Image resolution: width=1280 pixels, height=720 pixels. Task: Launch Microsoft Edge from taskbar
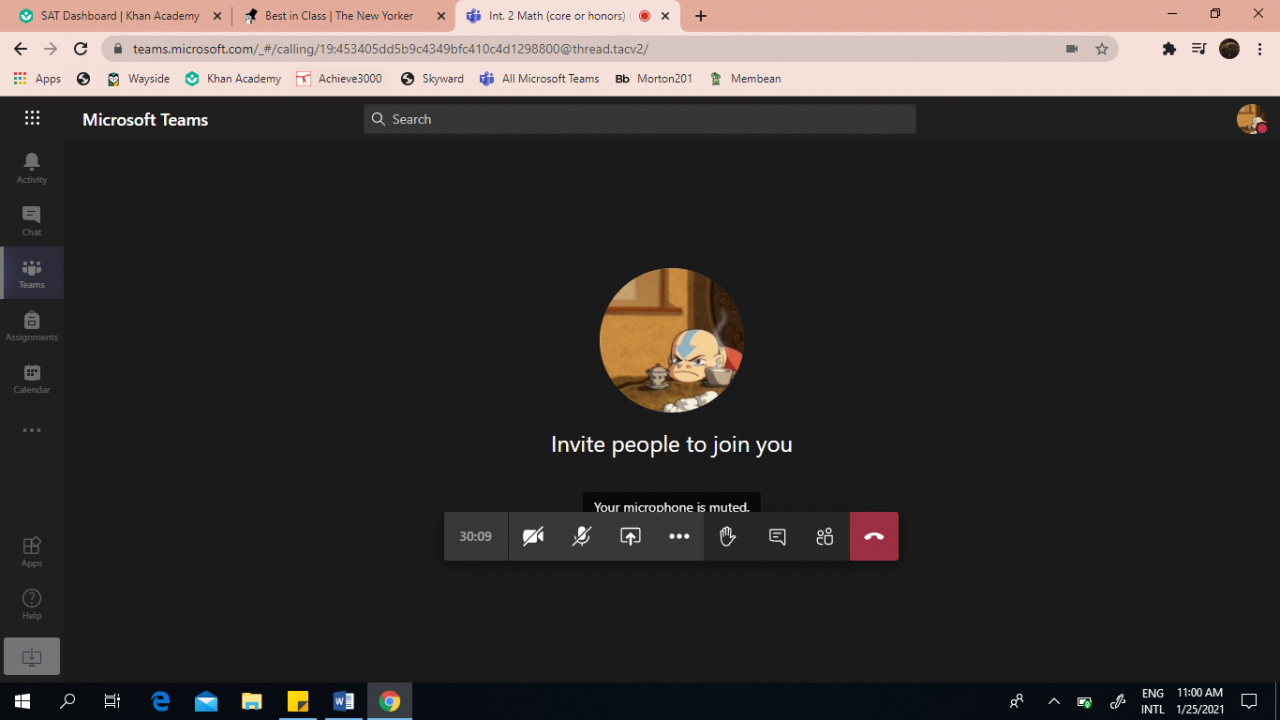(x=160, y=702)
